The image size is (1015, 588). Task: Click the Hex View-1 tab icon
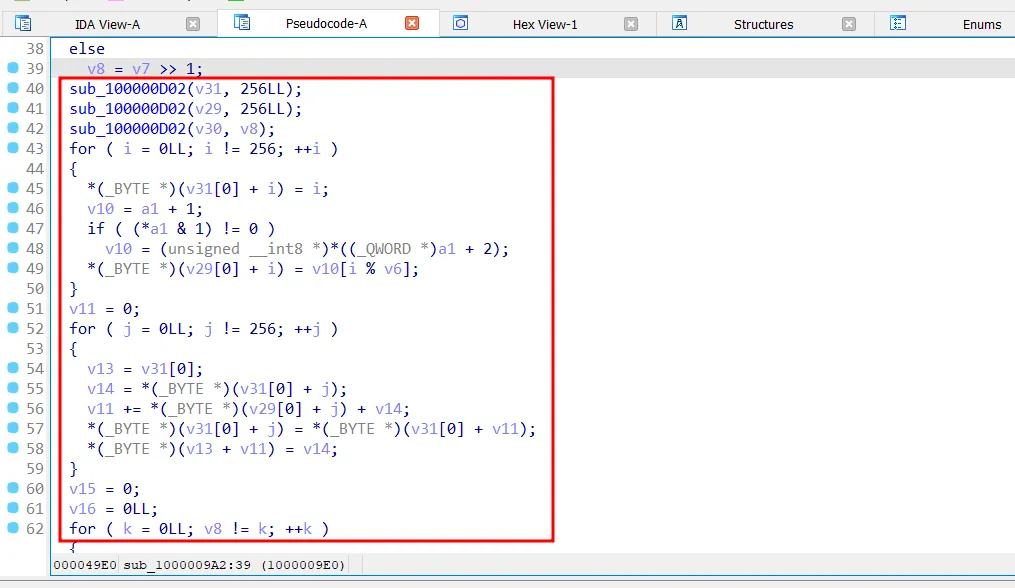[x=460, y=23]
